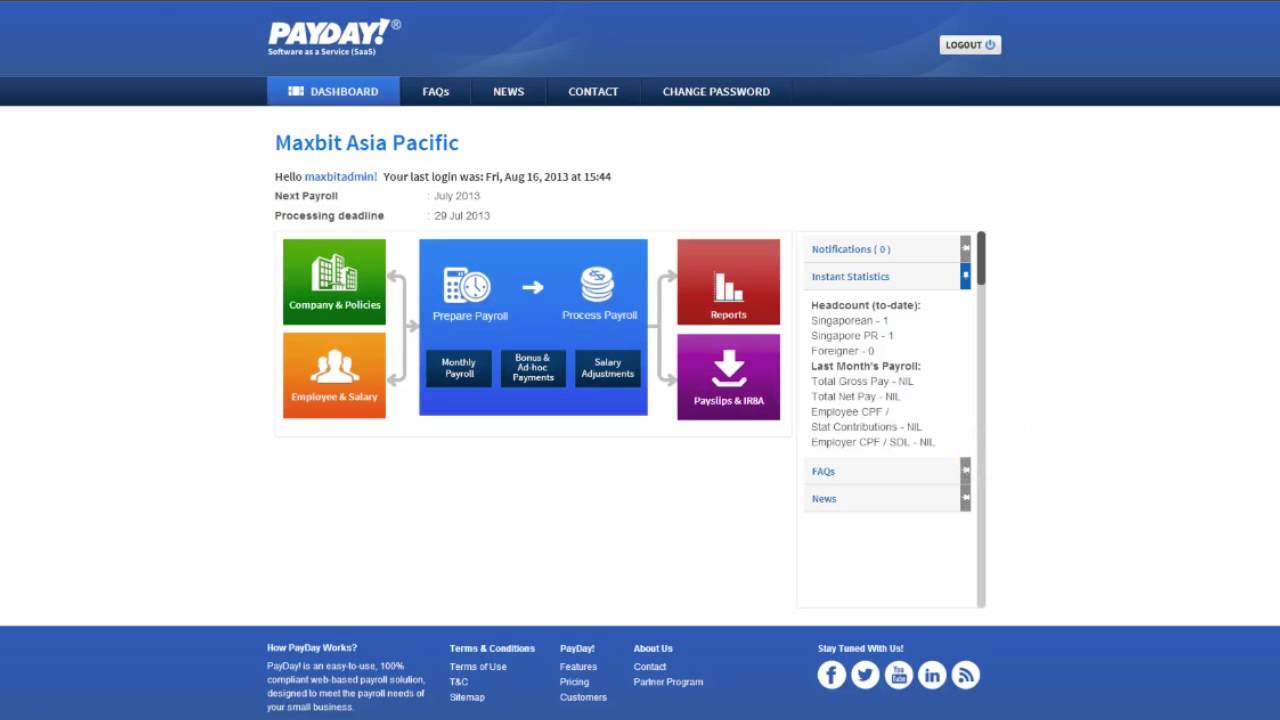Open the Company & Policies tile
The width and height of the screenshot is (1280, 720).
pyautogui.click(x=334, y=282)
